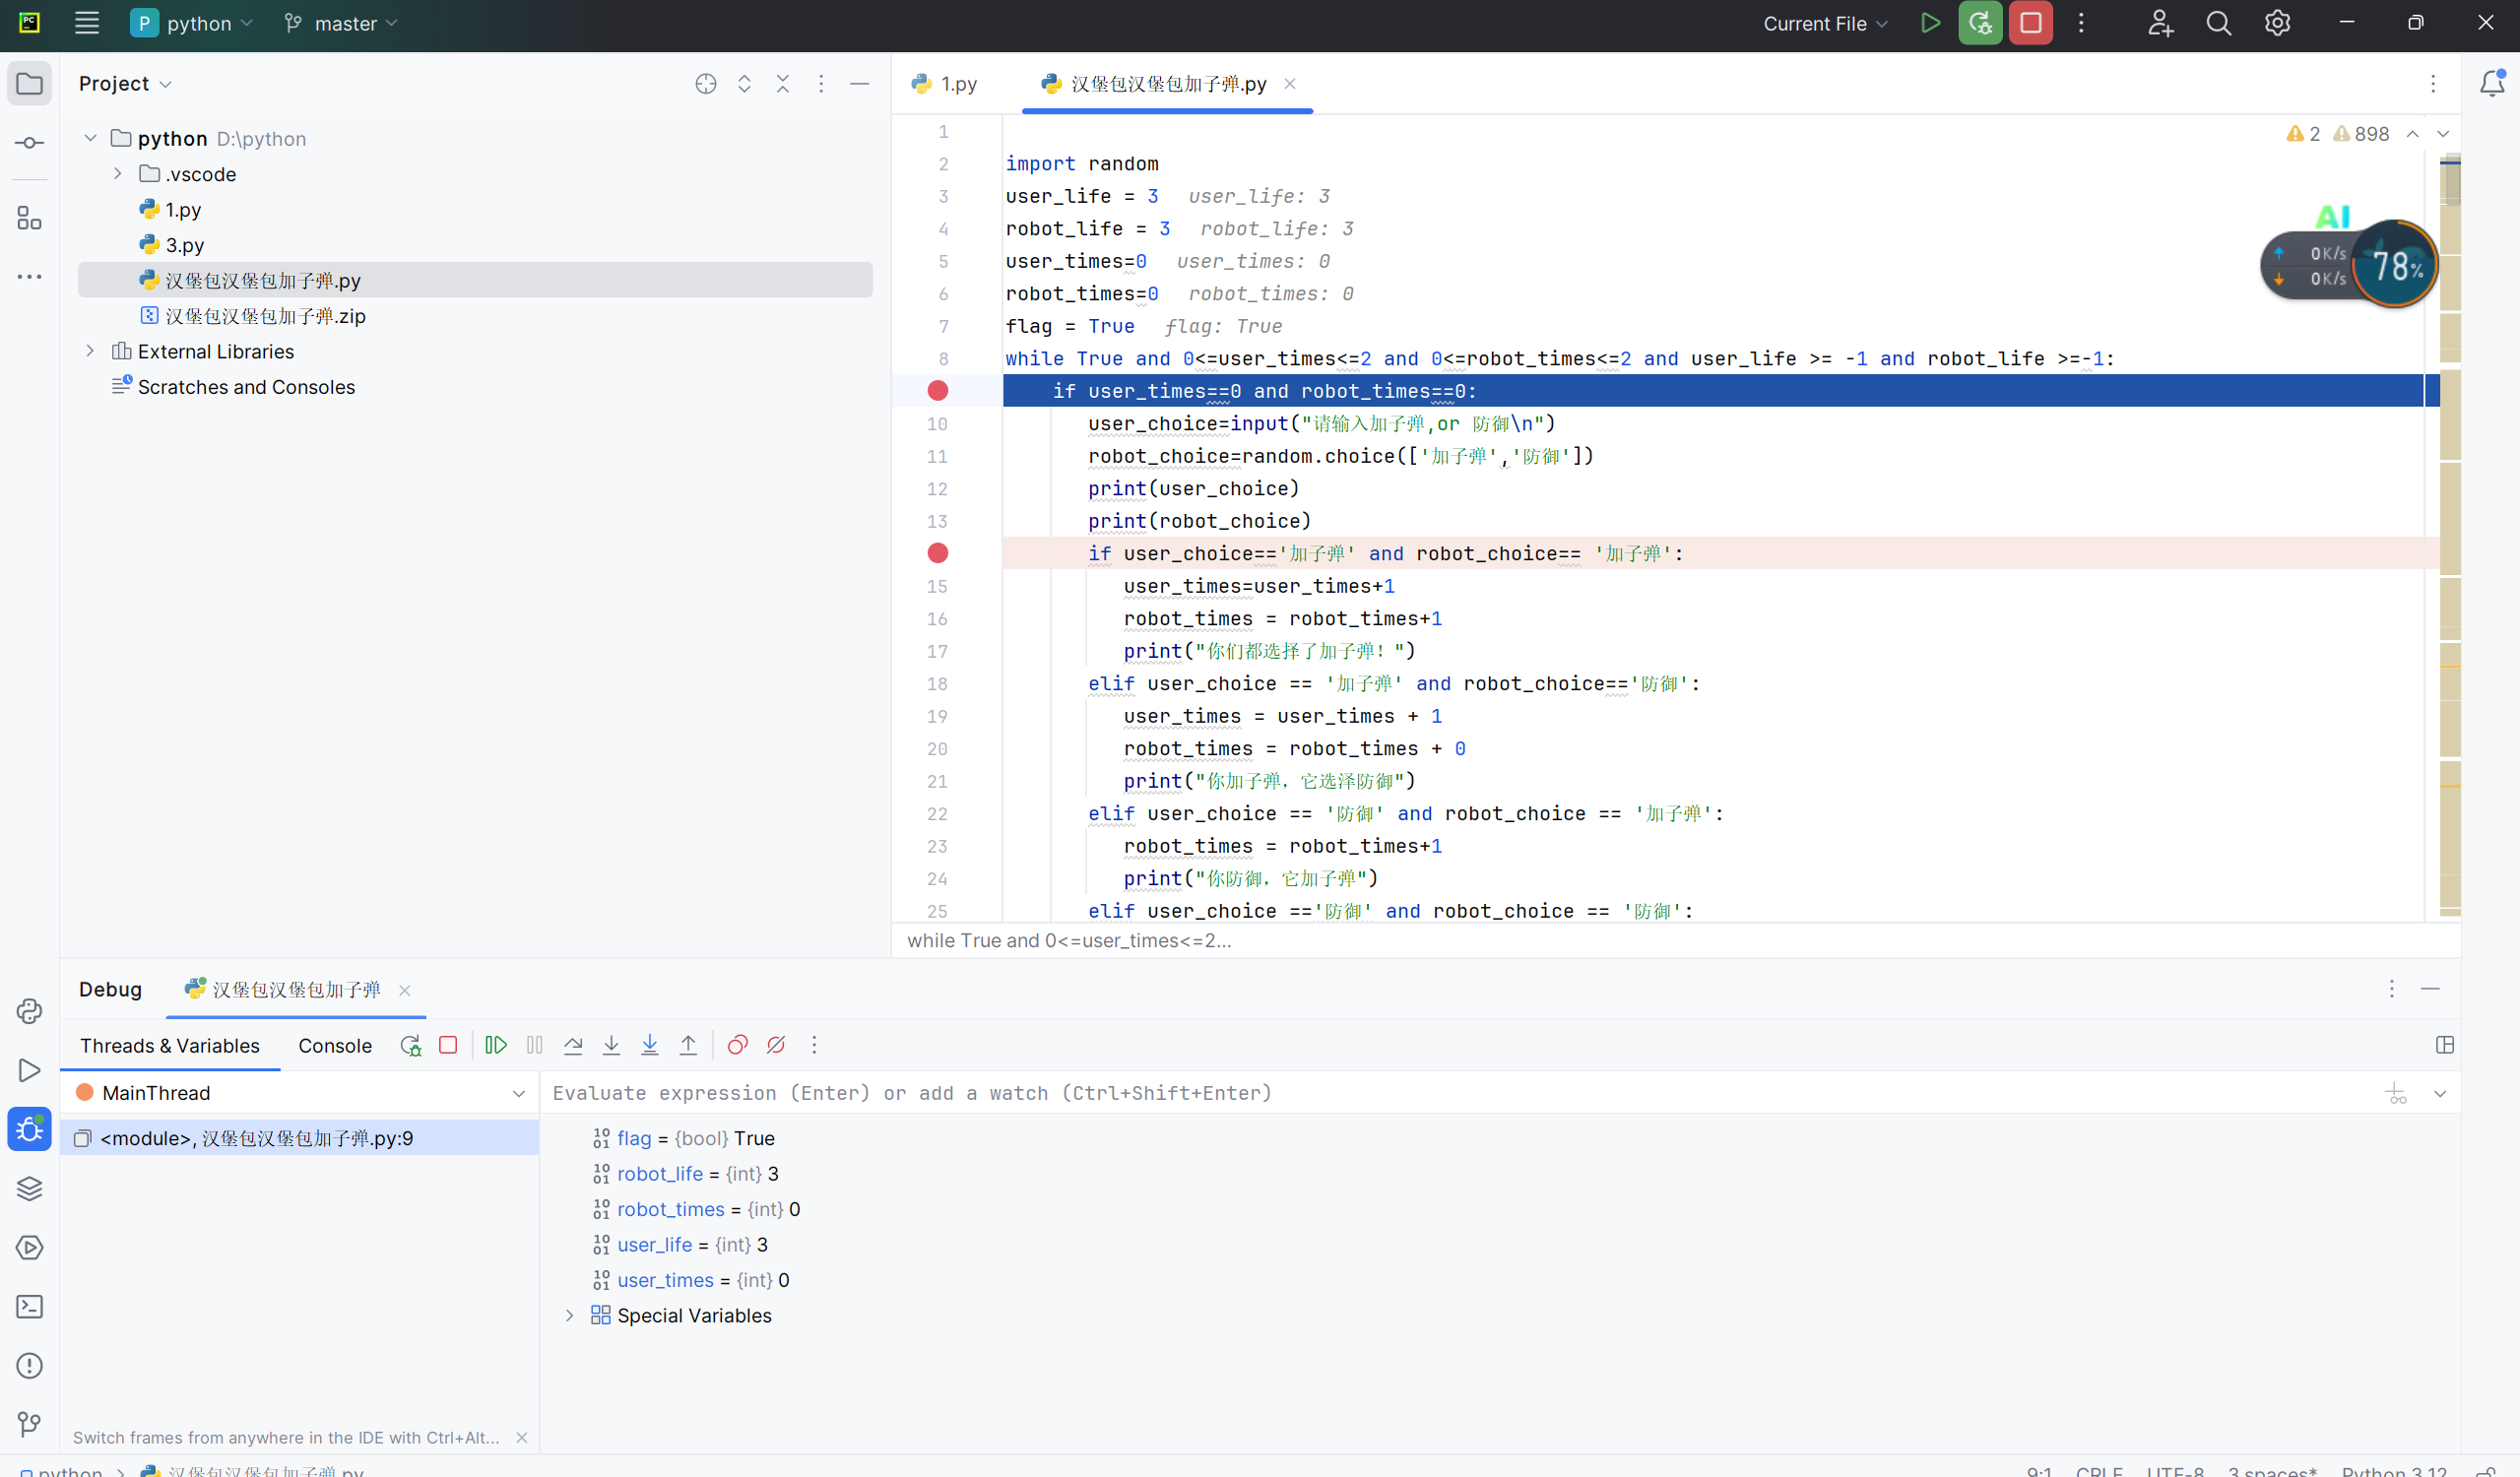Open Project panel options menu
2520x1477 pixels.
tap(821, 84)
